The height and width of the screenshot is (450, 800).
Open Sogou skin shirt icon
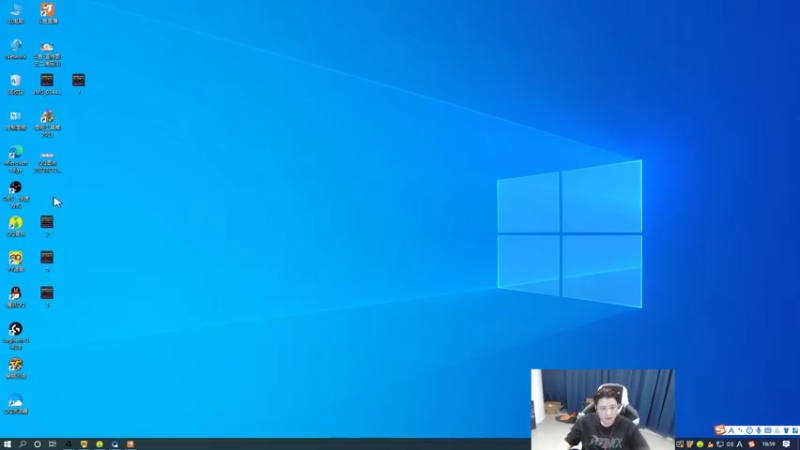coord(786,431)
